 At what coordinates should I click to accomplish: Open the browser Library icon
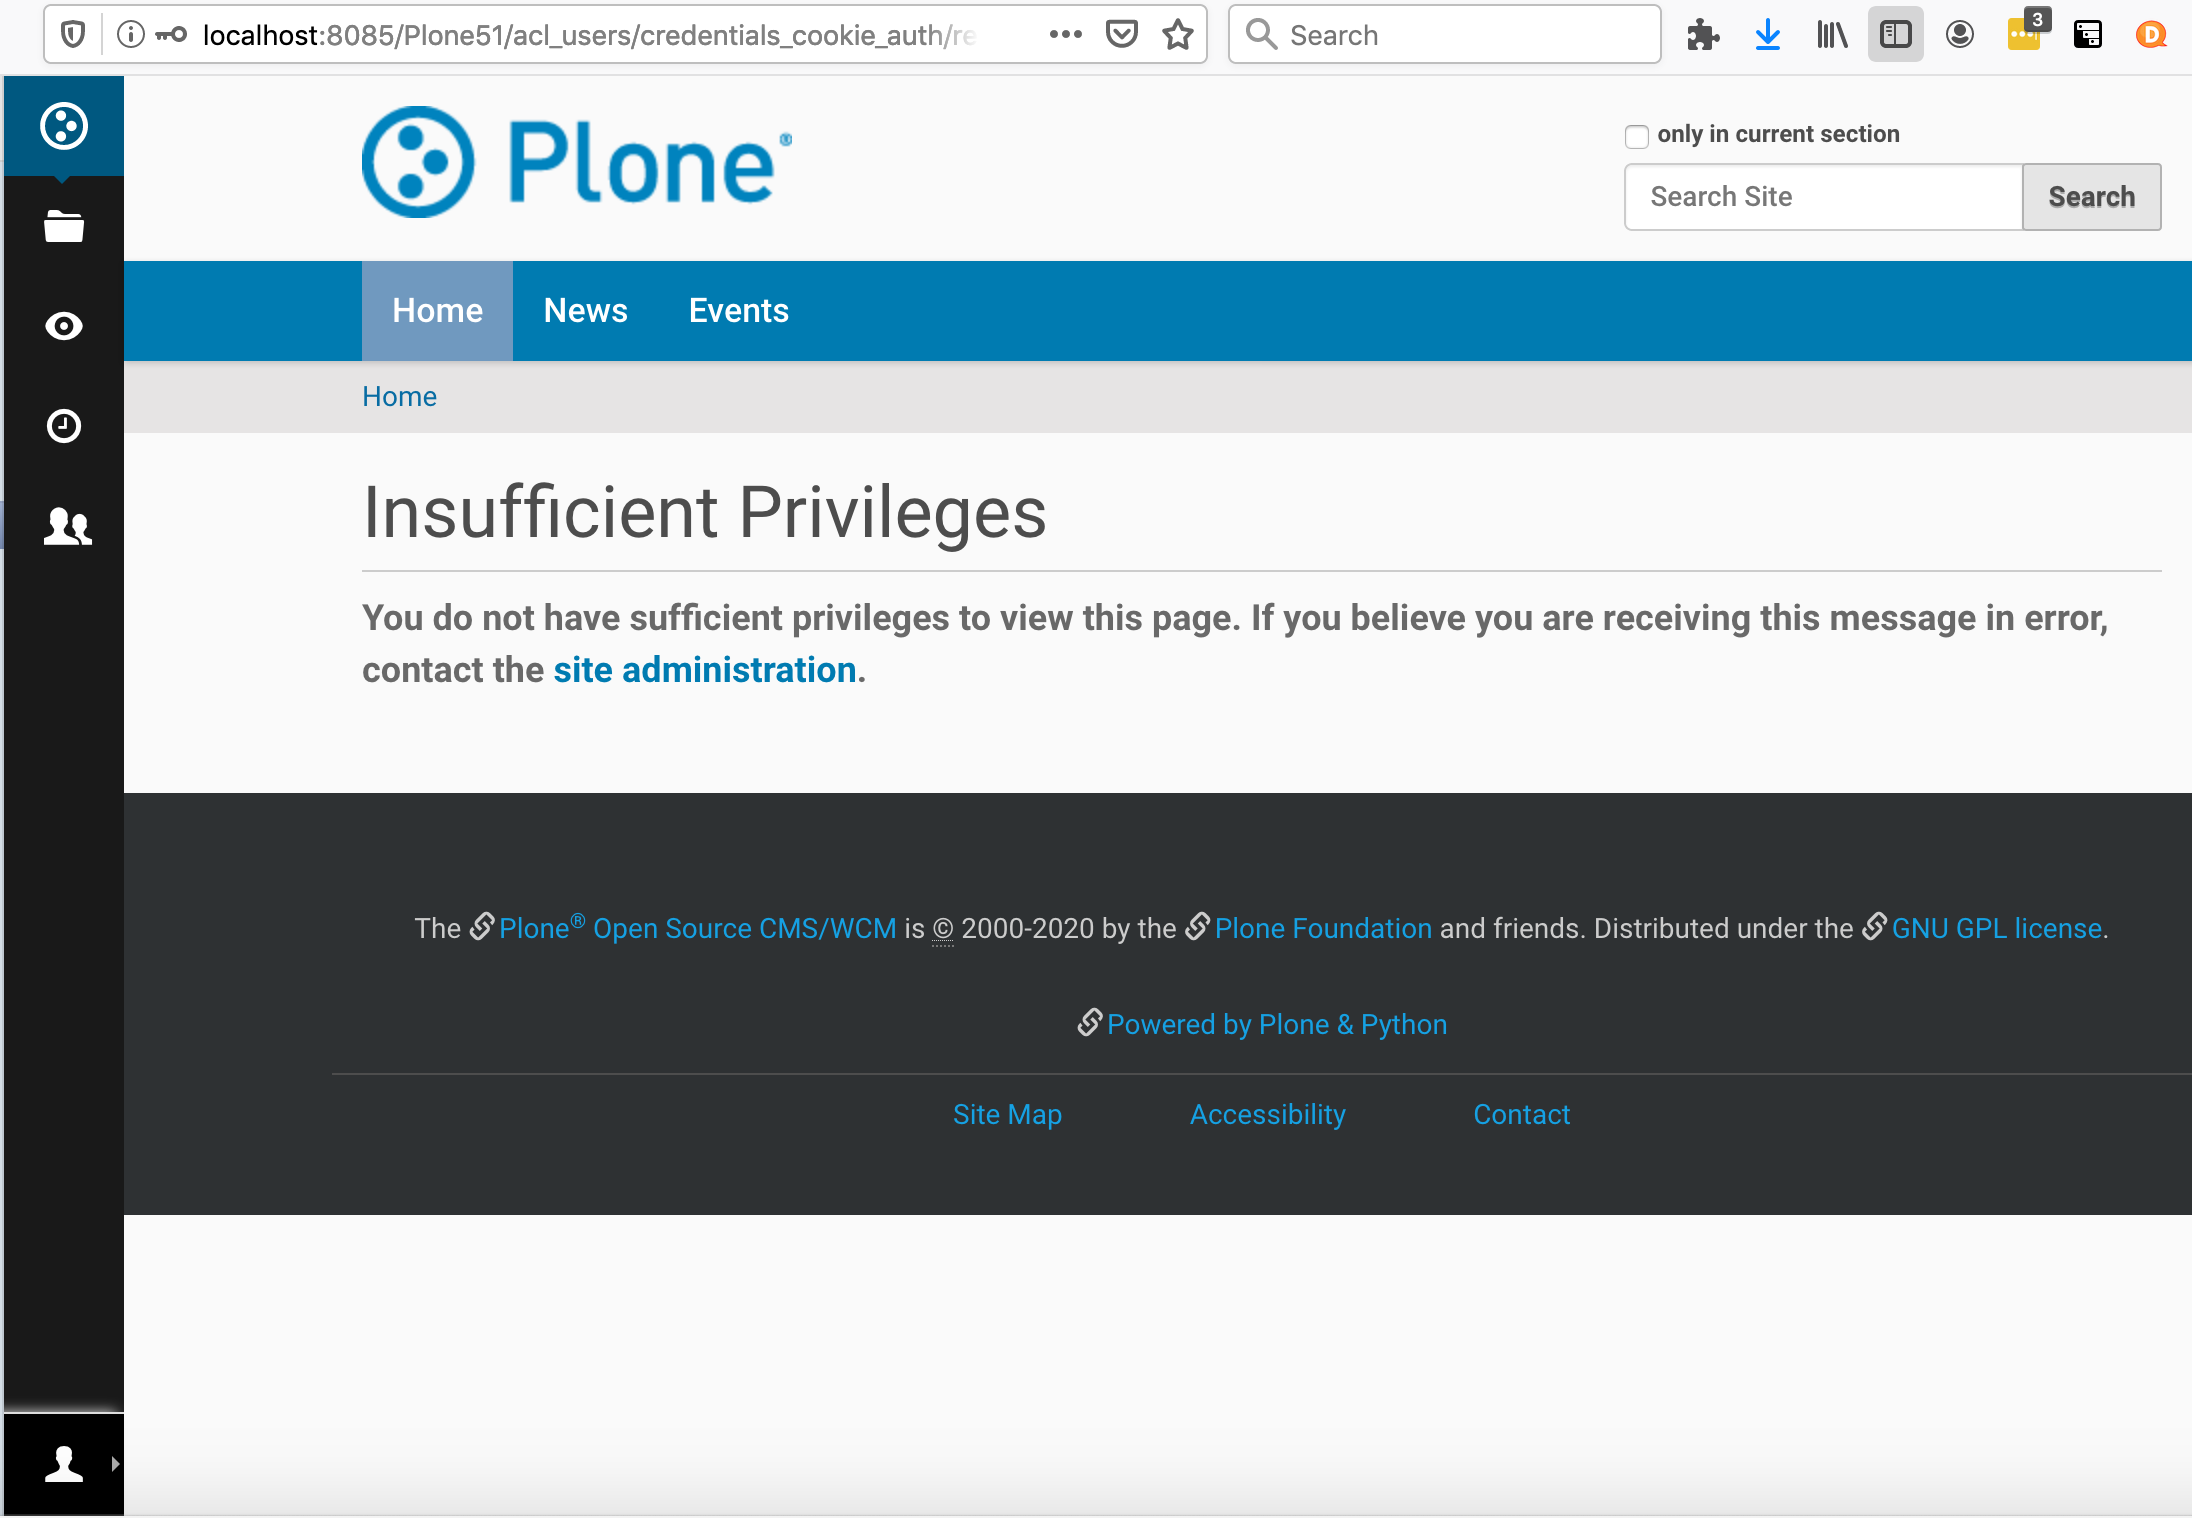pos(1832,35)
